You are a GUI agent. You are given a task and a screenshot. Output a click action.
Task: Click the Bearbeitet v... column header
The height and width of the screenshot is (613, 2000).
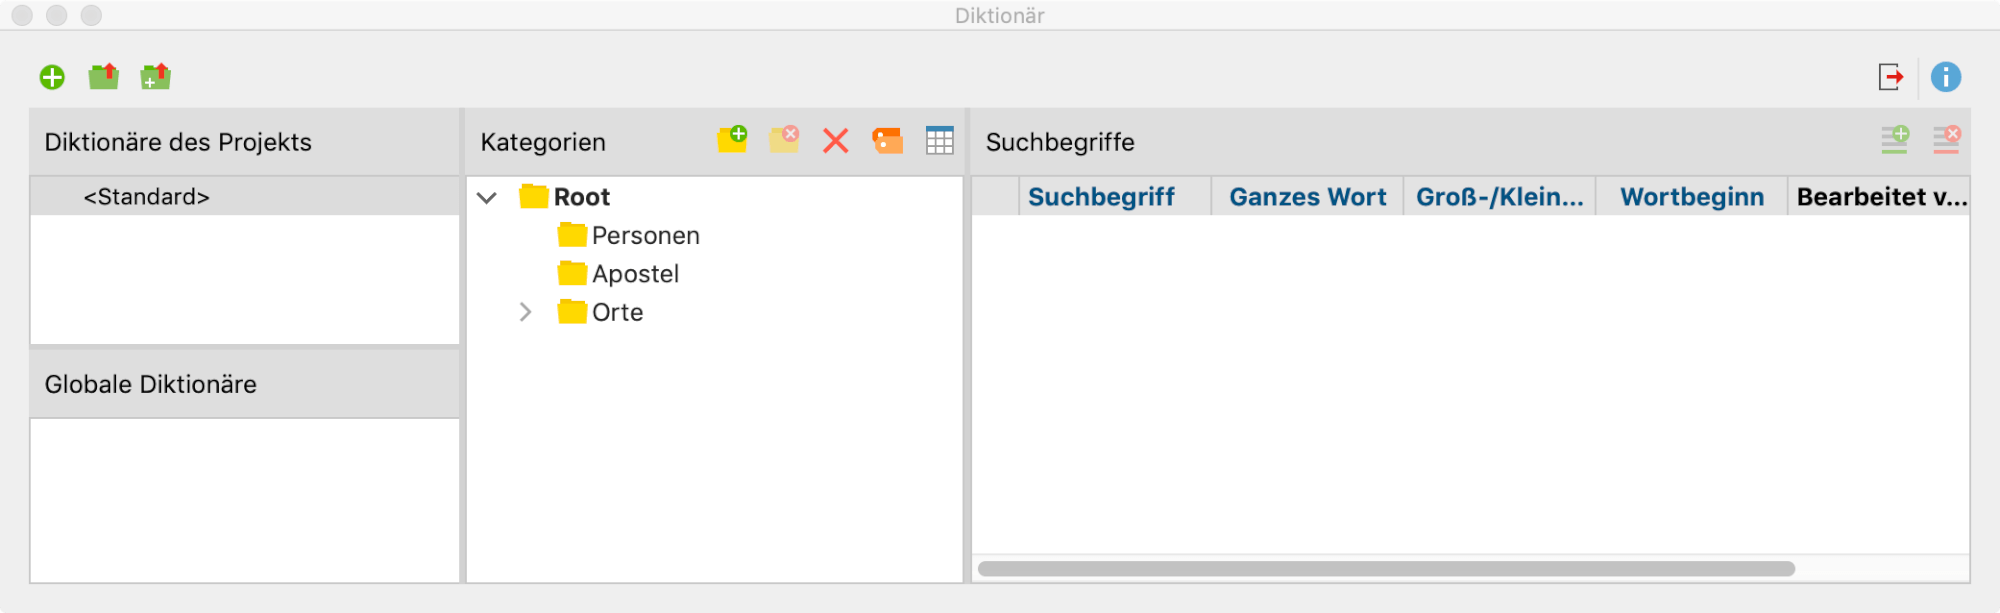coord(1879,197)
